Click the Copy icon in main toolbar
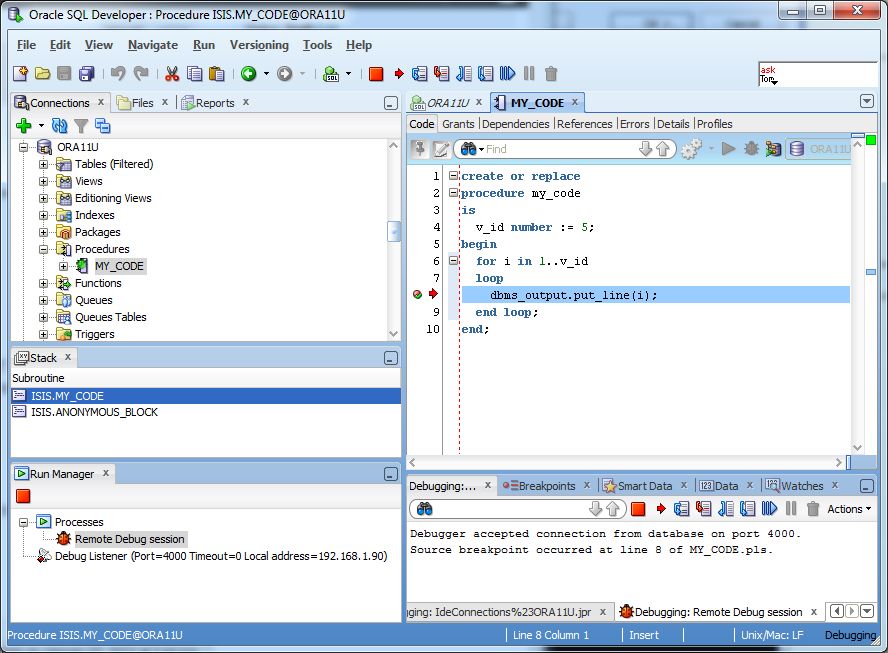 coord(194,74)
